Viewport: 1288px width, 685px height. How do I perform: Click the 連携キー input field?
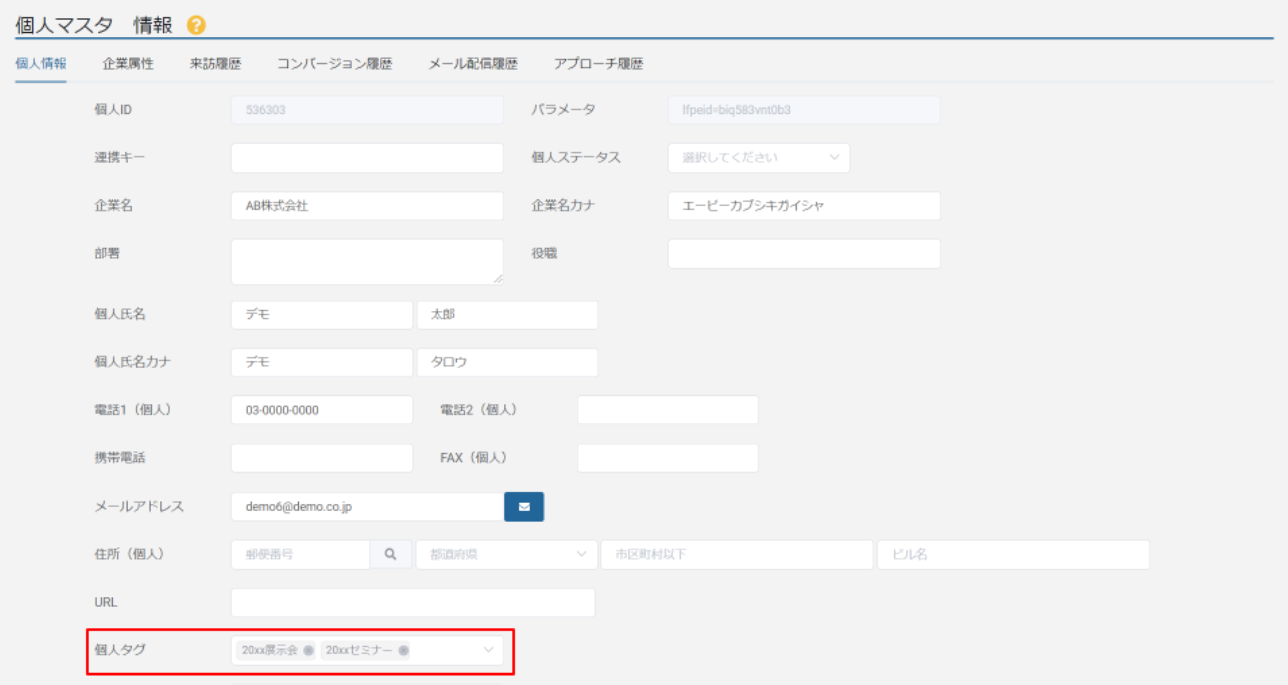click(x=367, y=158)
